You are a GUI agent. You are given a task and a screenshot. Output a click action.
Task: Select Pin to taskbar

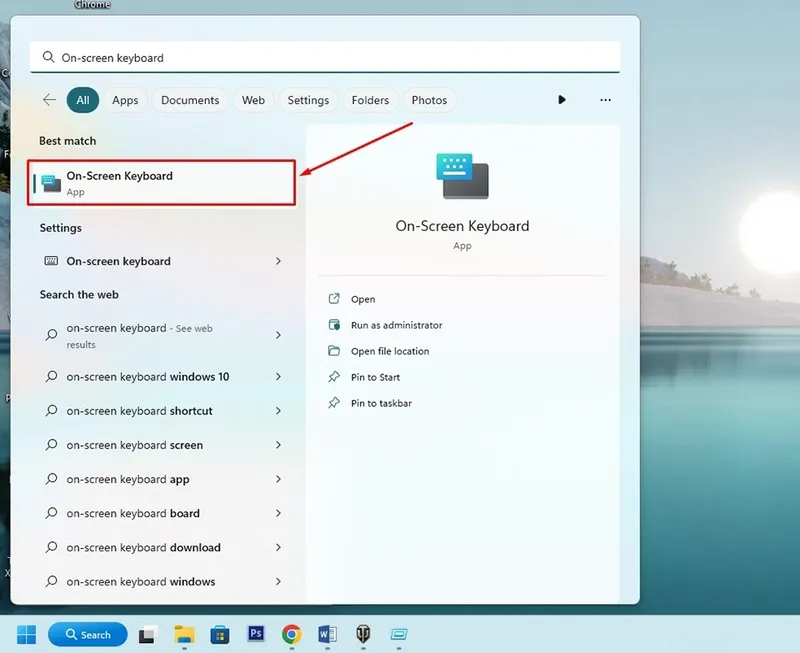click(381, 404)
